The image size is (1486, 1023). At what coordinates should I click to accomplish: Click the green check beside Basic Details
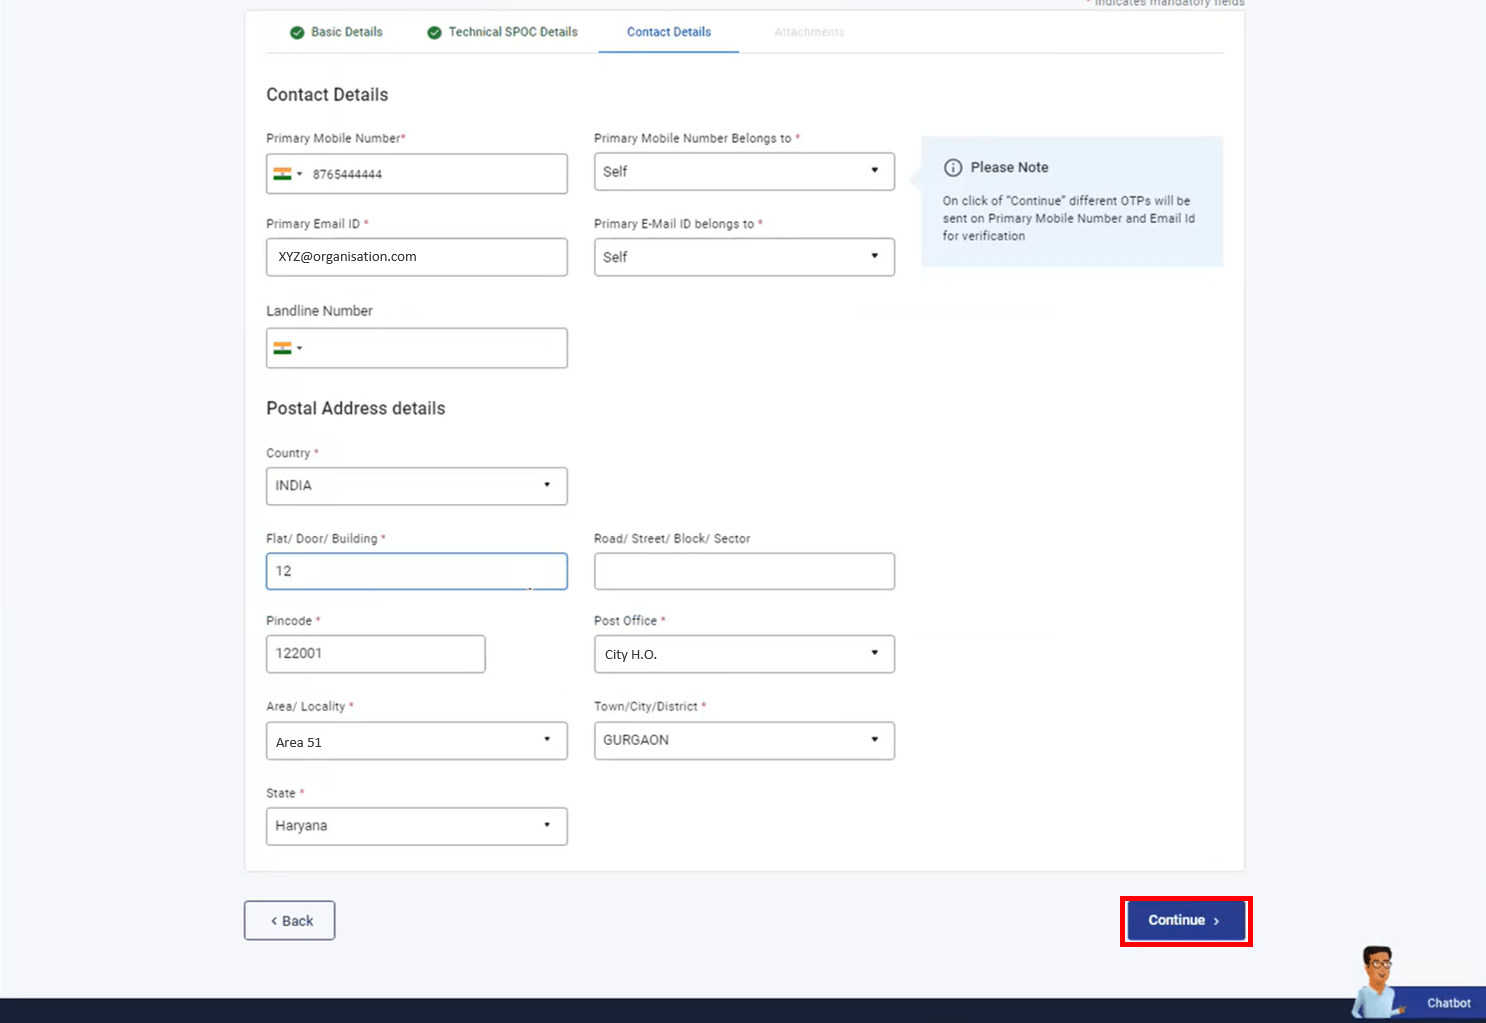click(x=297, y=33)
